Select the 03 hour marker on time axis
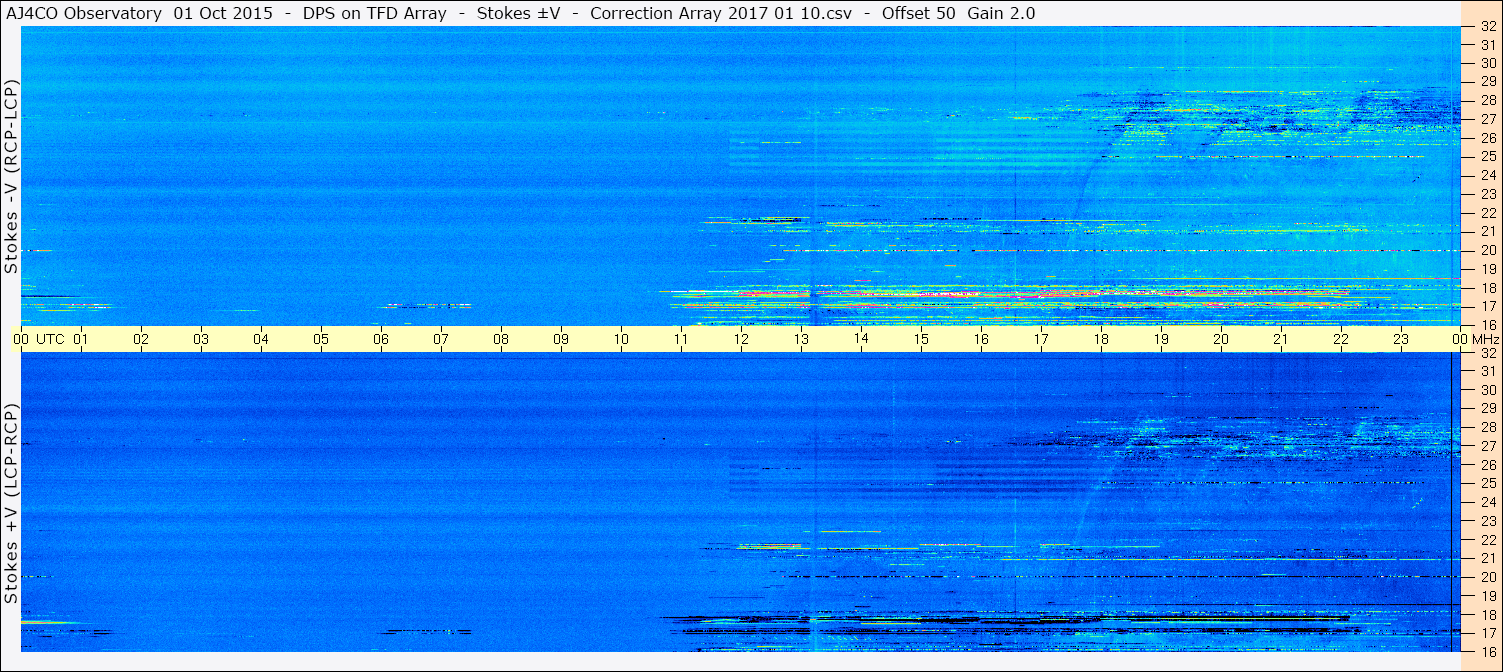This screenshot has width=1503, height=672. tap(201, 339)
